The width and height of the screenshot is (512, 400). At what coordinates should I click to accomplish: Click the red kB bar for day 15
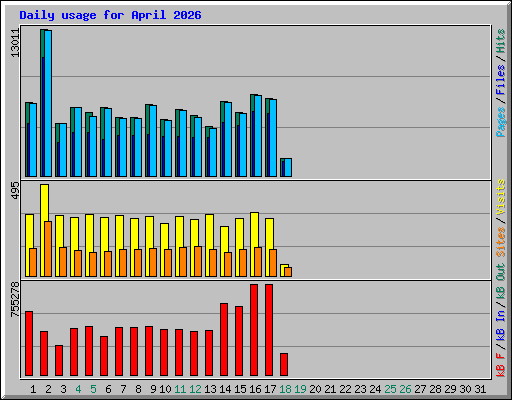point(239,341)
